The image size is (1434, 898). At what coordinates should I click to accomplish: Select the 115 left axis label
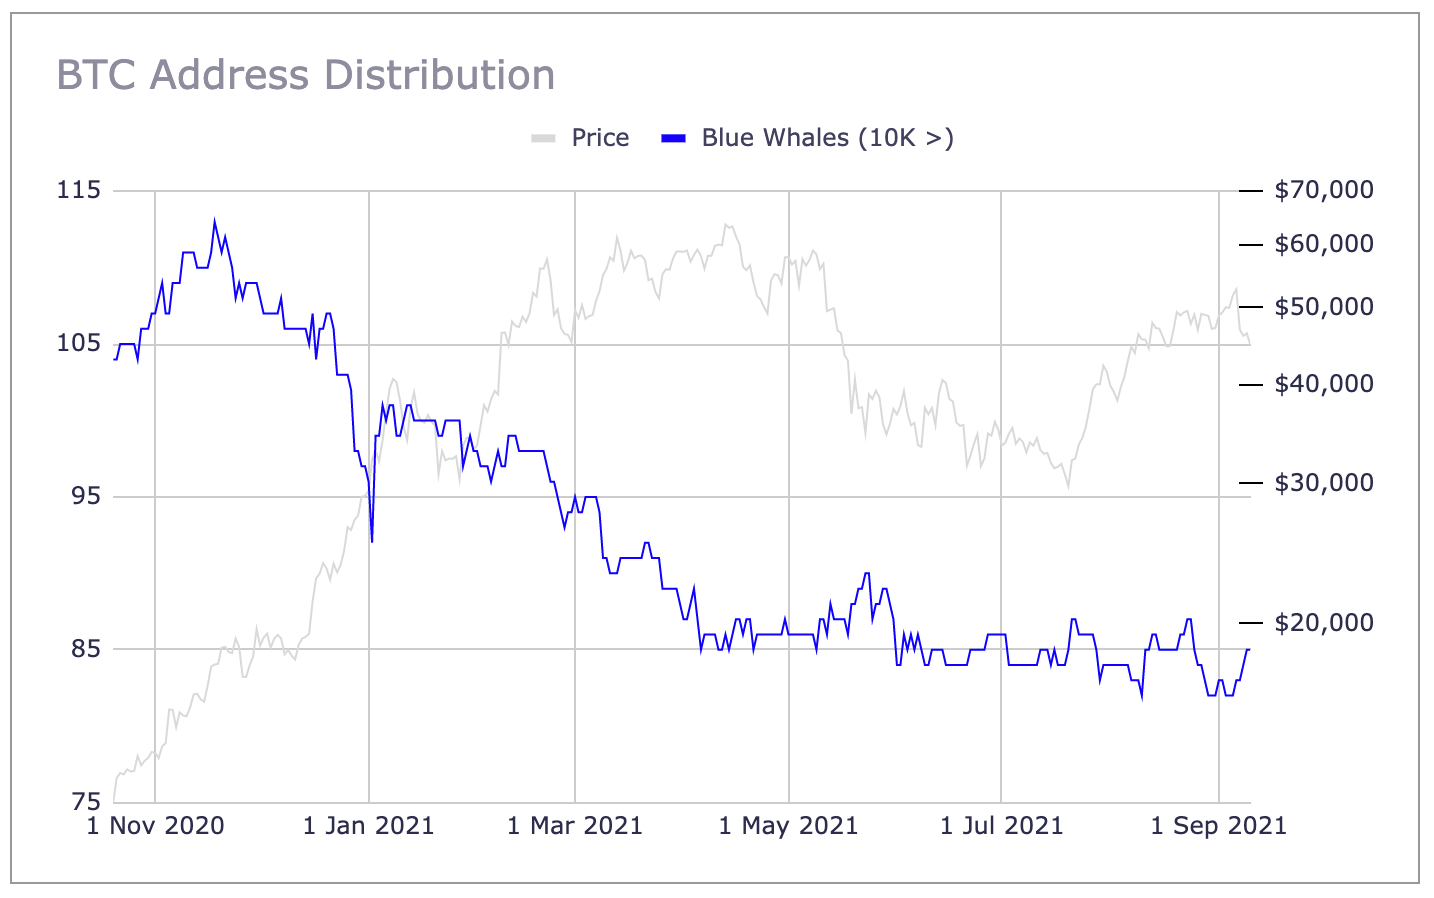pyautogui.click(x=79, y=190)
